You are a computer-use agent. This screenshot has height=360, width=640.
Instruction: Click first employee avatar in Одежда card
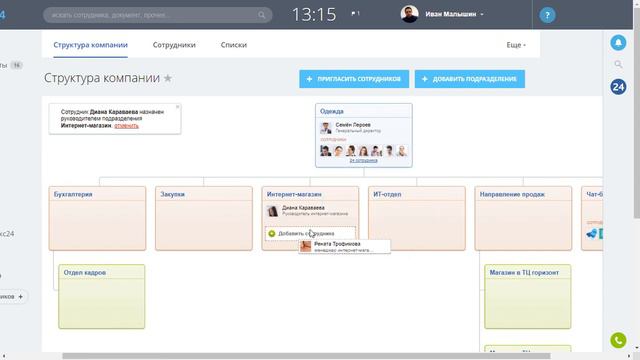point(325,151)
